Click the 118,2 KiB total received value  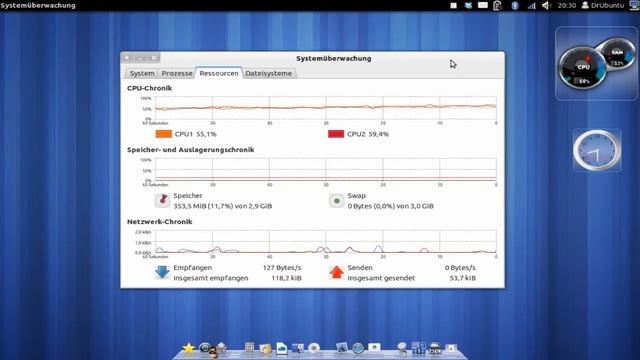pos(287,278)
